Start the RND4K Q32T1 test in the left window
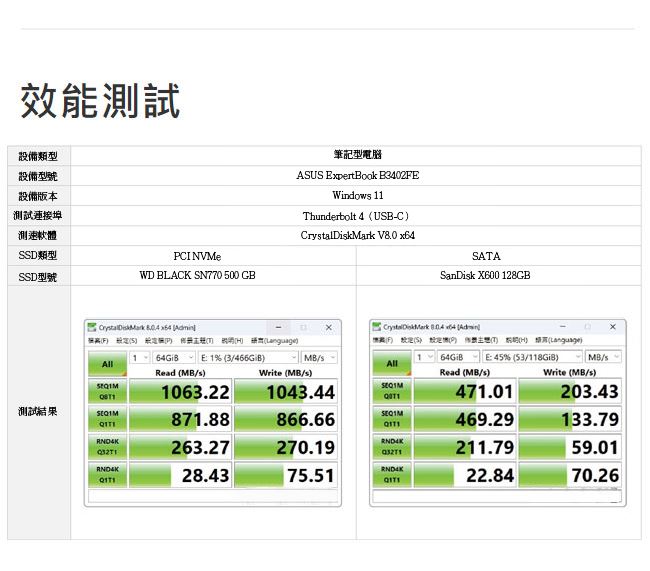This screenshot has height=571, width=650. 108,447
